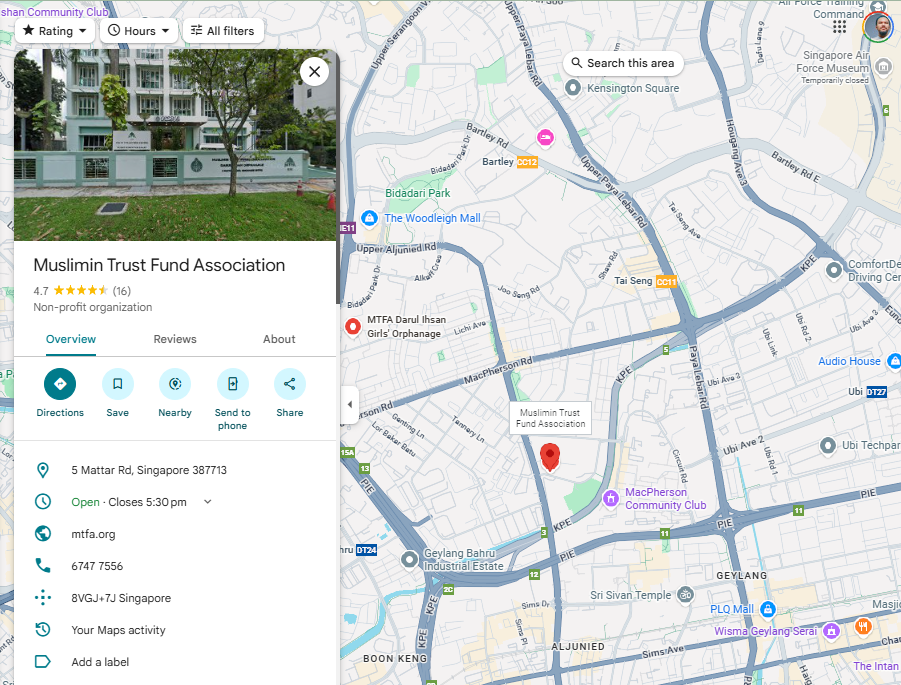The width and height of the screenshot is (901, 685).
Task: Click Bidadari Park label
Action: [x=418, y=193]
